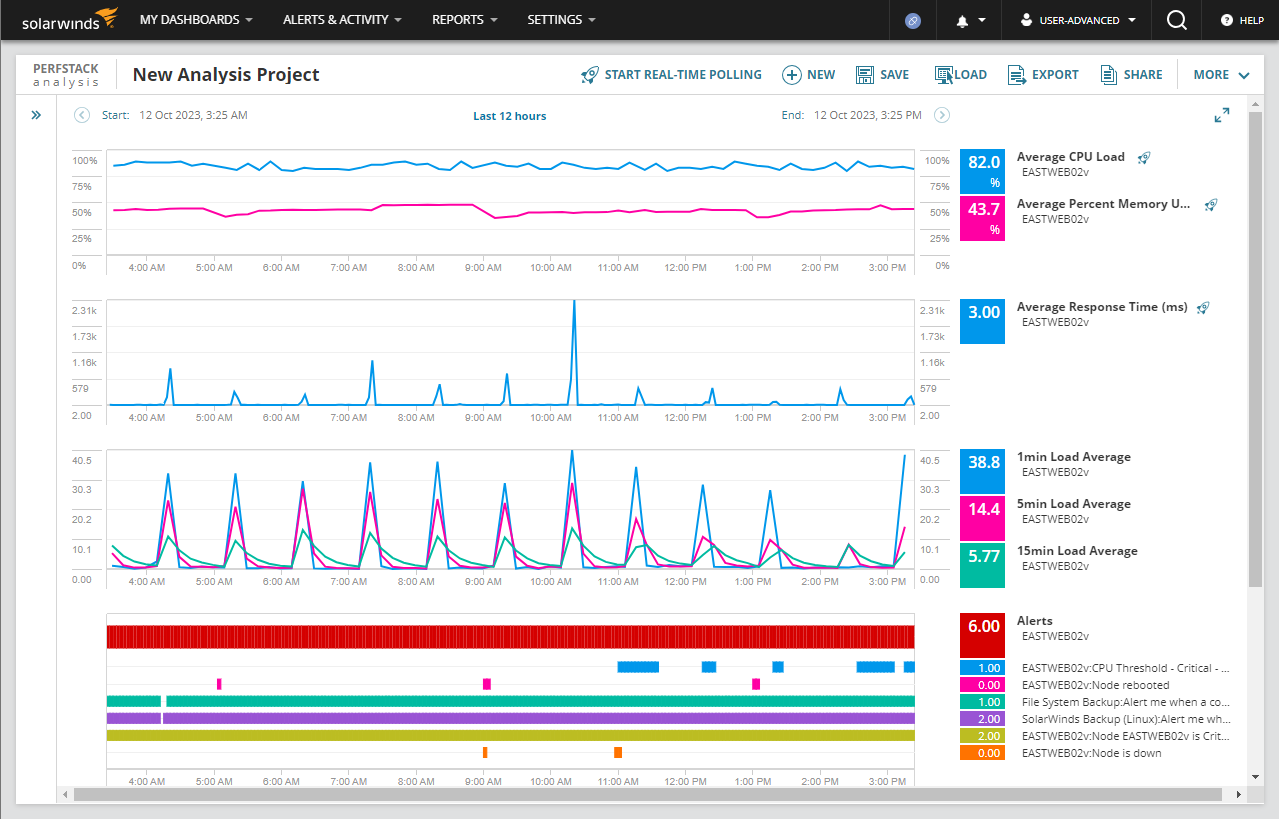This screenshot has width=1279, height=819.
Task: Click the Start date 12 Oct 2023, 3:25 AM
Action: [193, 115]
